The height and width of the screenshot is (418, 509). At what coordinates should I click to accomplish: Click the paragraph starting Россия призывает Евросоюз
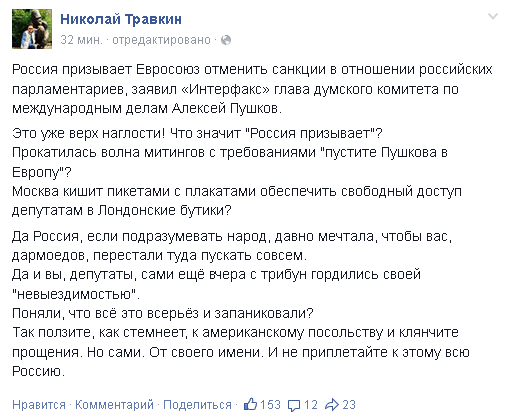[x=252, y=89]
